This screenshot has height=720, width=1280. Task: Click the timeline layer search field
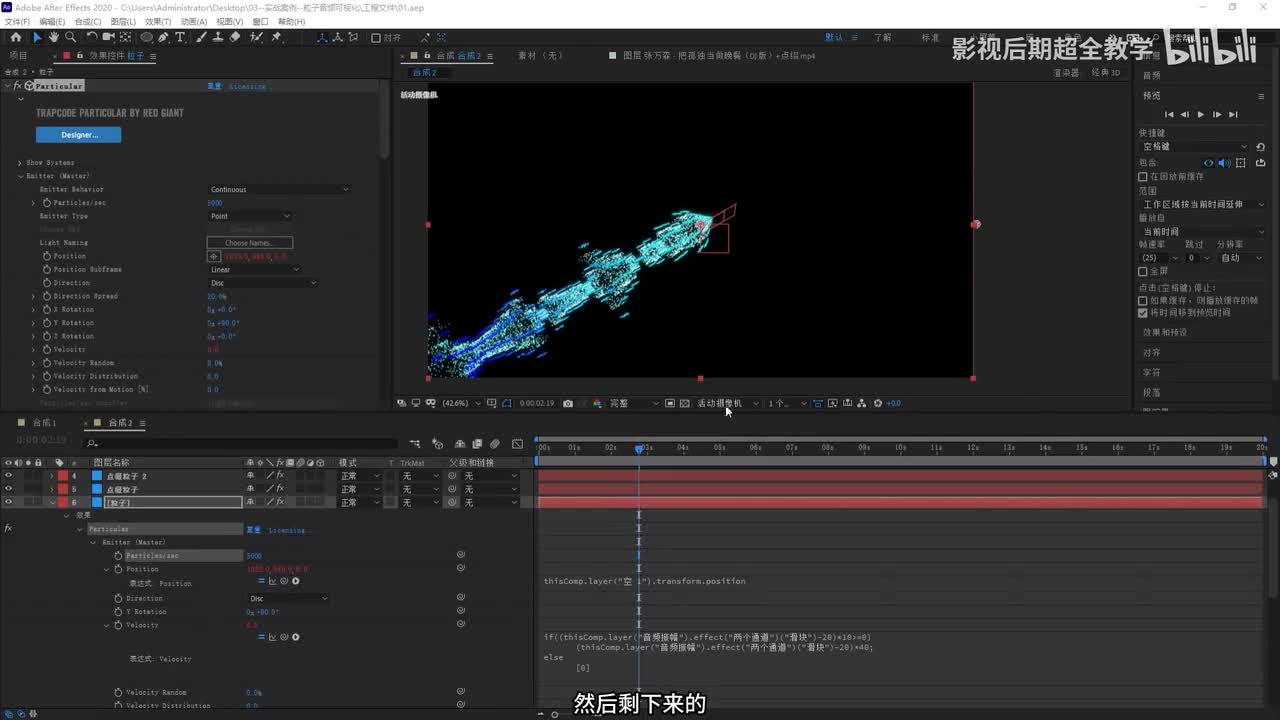(x=240, y=443)
